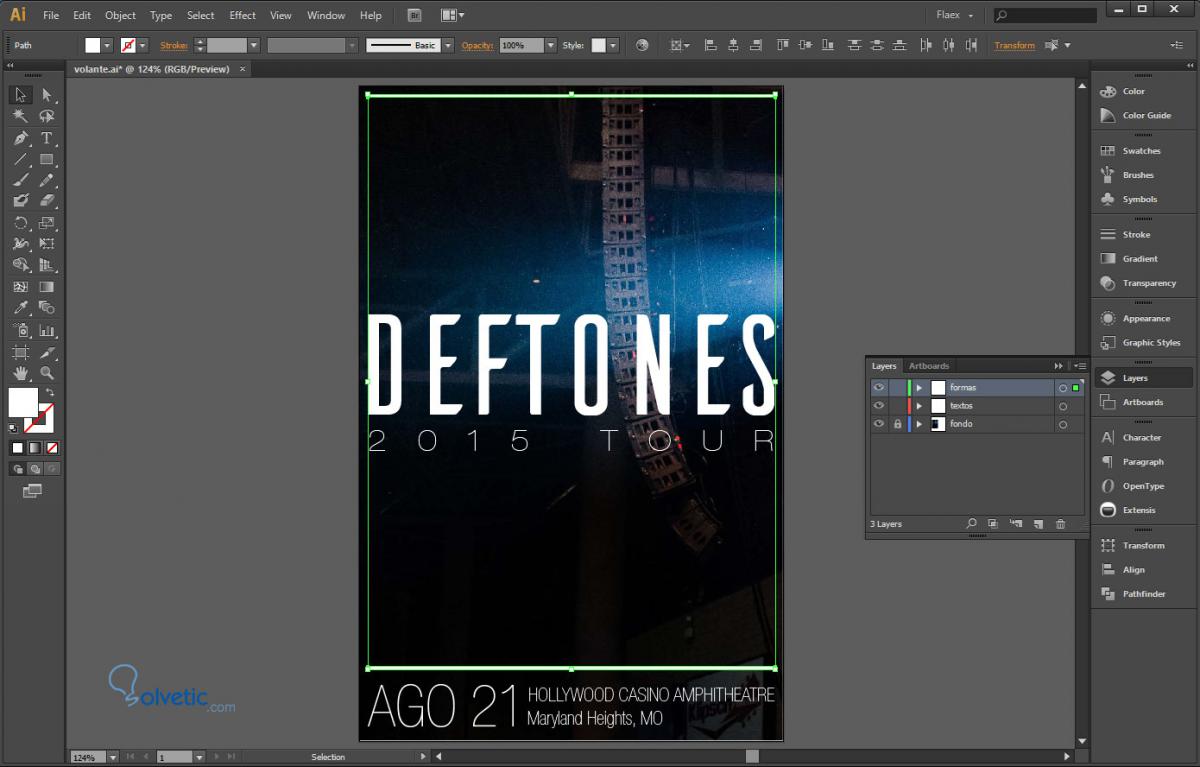1200x767 pixels.
Task: Select the Pen tool
Action: coord(20,138)
